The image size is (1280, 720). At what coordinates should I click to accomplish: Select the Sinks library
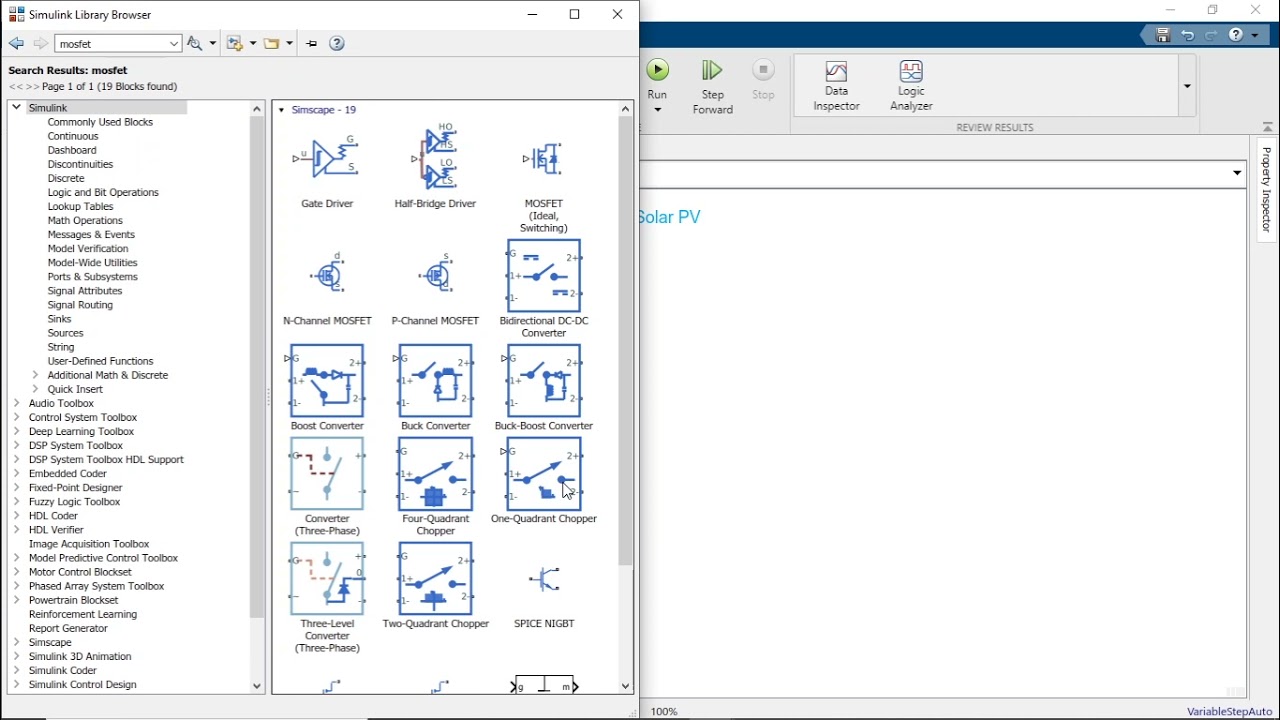pyautogui.click(x=59, y=319)
